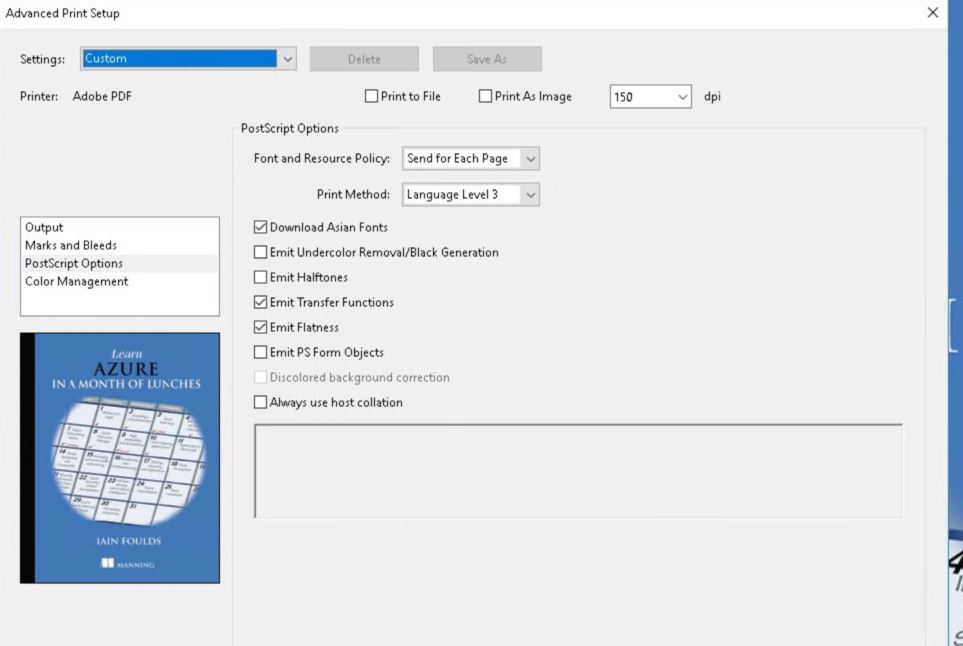The height and width of the screenshot is (646, 963).
Task: Open the Font and Resource Policy dropdown
Action: pos(531,158)
